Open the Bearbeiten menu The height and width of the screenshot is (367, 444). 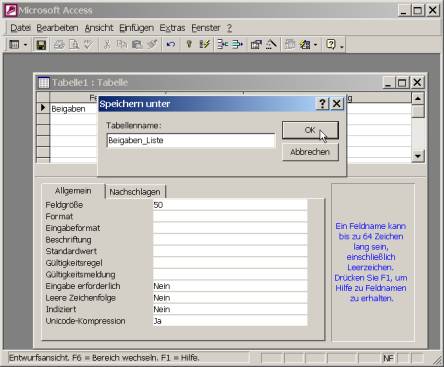pos(57,28)
